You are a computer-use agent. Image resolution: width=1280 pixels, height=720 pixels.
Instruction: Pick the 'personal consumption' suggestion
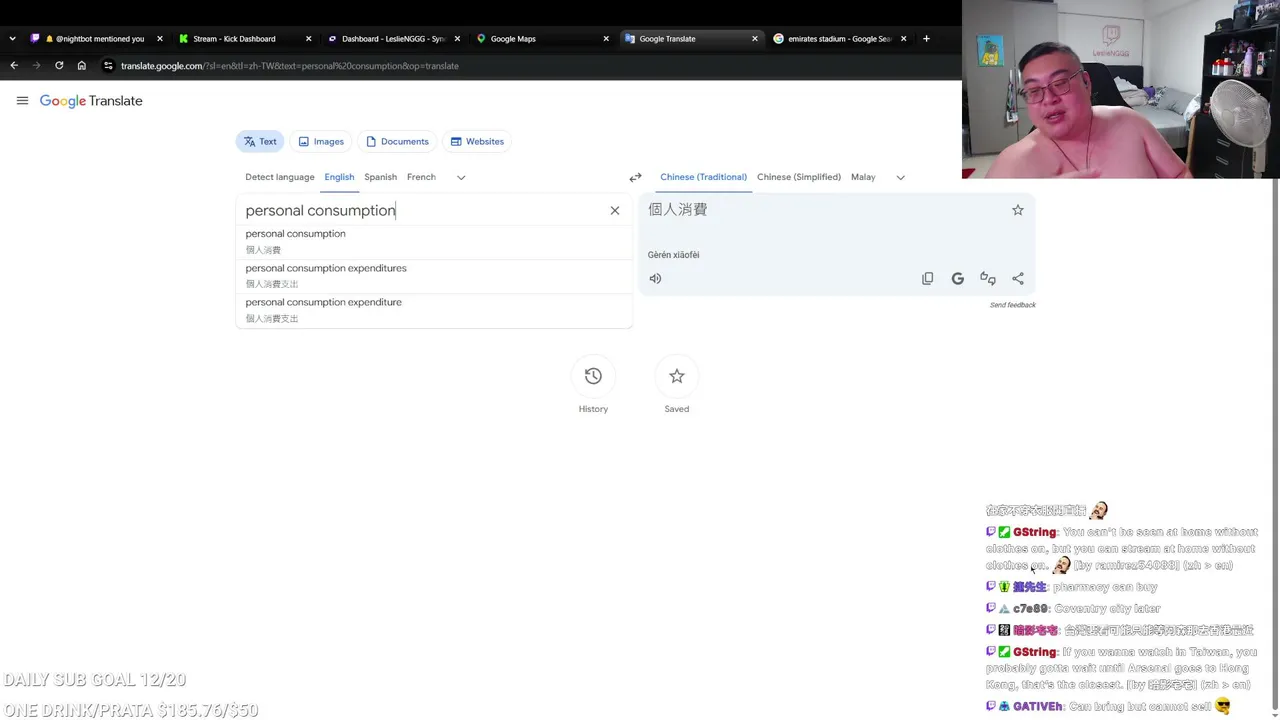[434, 242]
